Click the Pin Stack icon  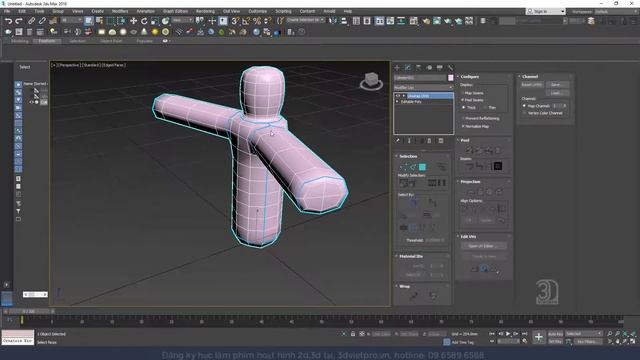click(x=398, y=141)
